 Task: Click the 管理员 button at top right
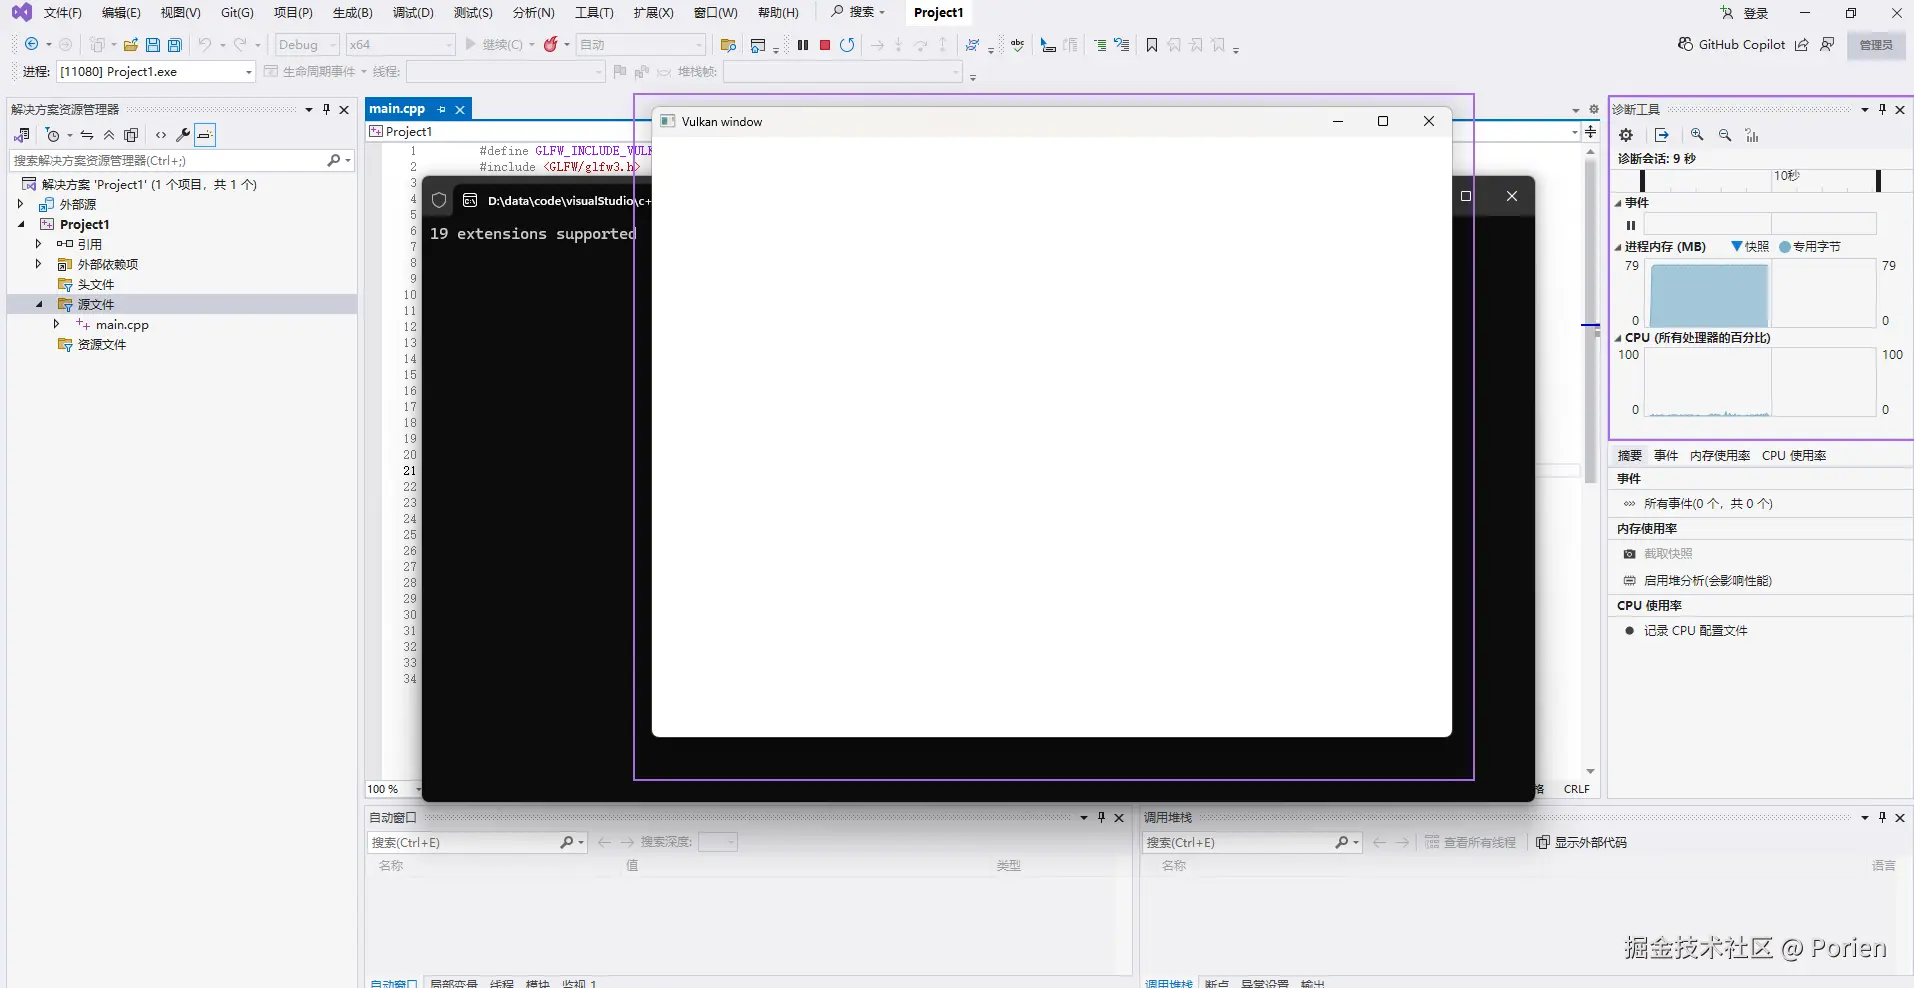click(1876, 45)
